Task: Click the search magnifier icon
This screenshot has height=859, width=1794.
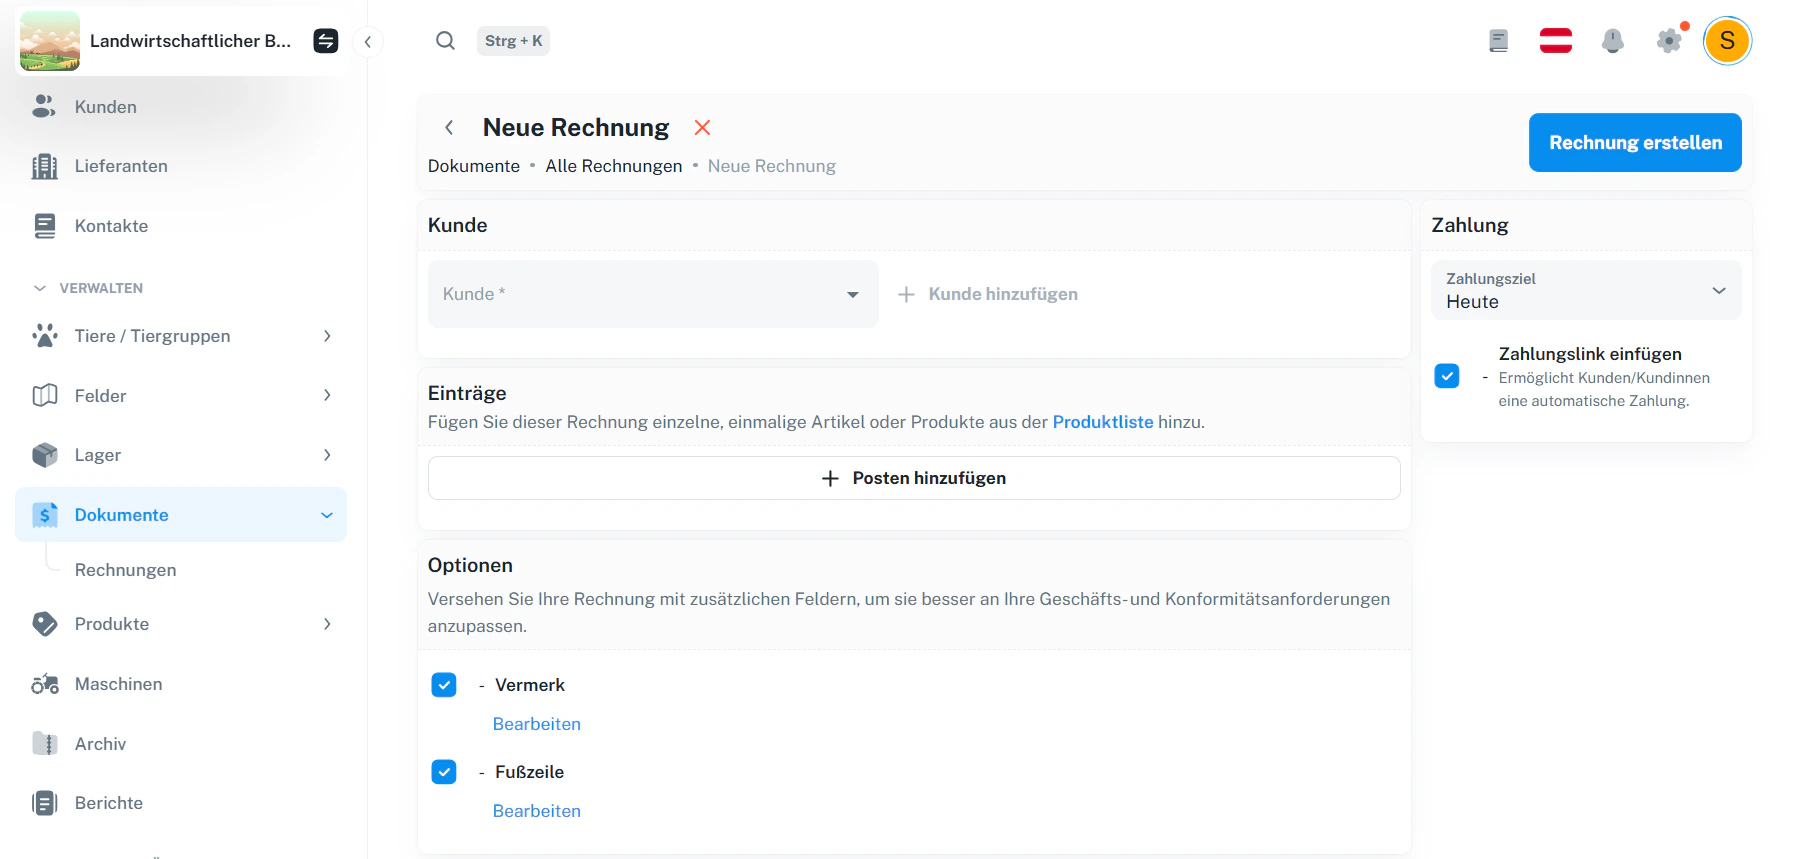Action: pos(445,41)
